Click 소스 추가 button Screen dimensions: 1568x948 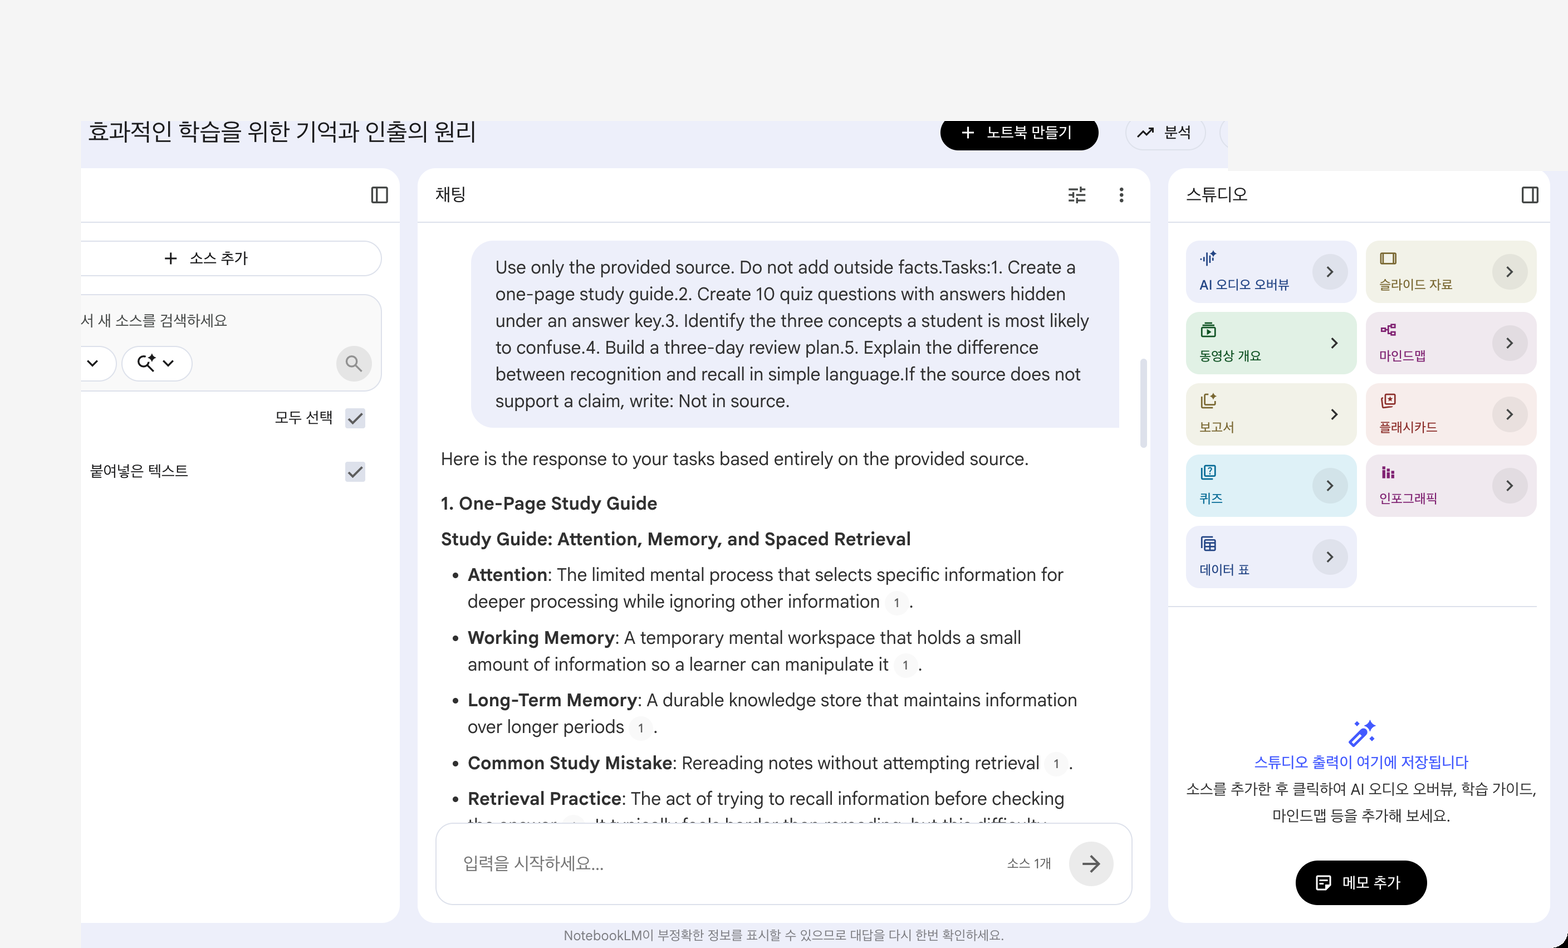click(x=231, y=258)
